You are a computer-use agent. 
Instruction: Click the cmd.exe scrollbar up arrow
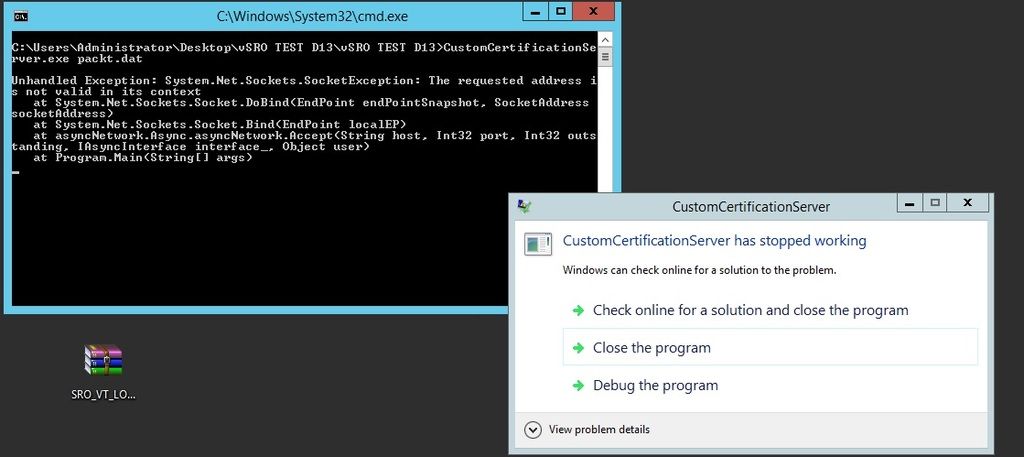click(605, 45)
